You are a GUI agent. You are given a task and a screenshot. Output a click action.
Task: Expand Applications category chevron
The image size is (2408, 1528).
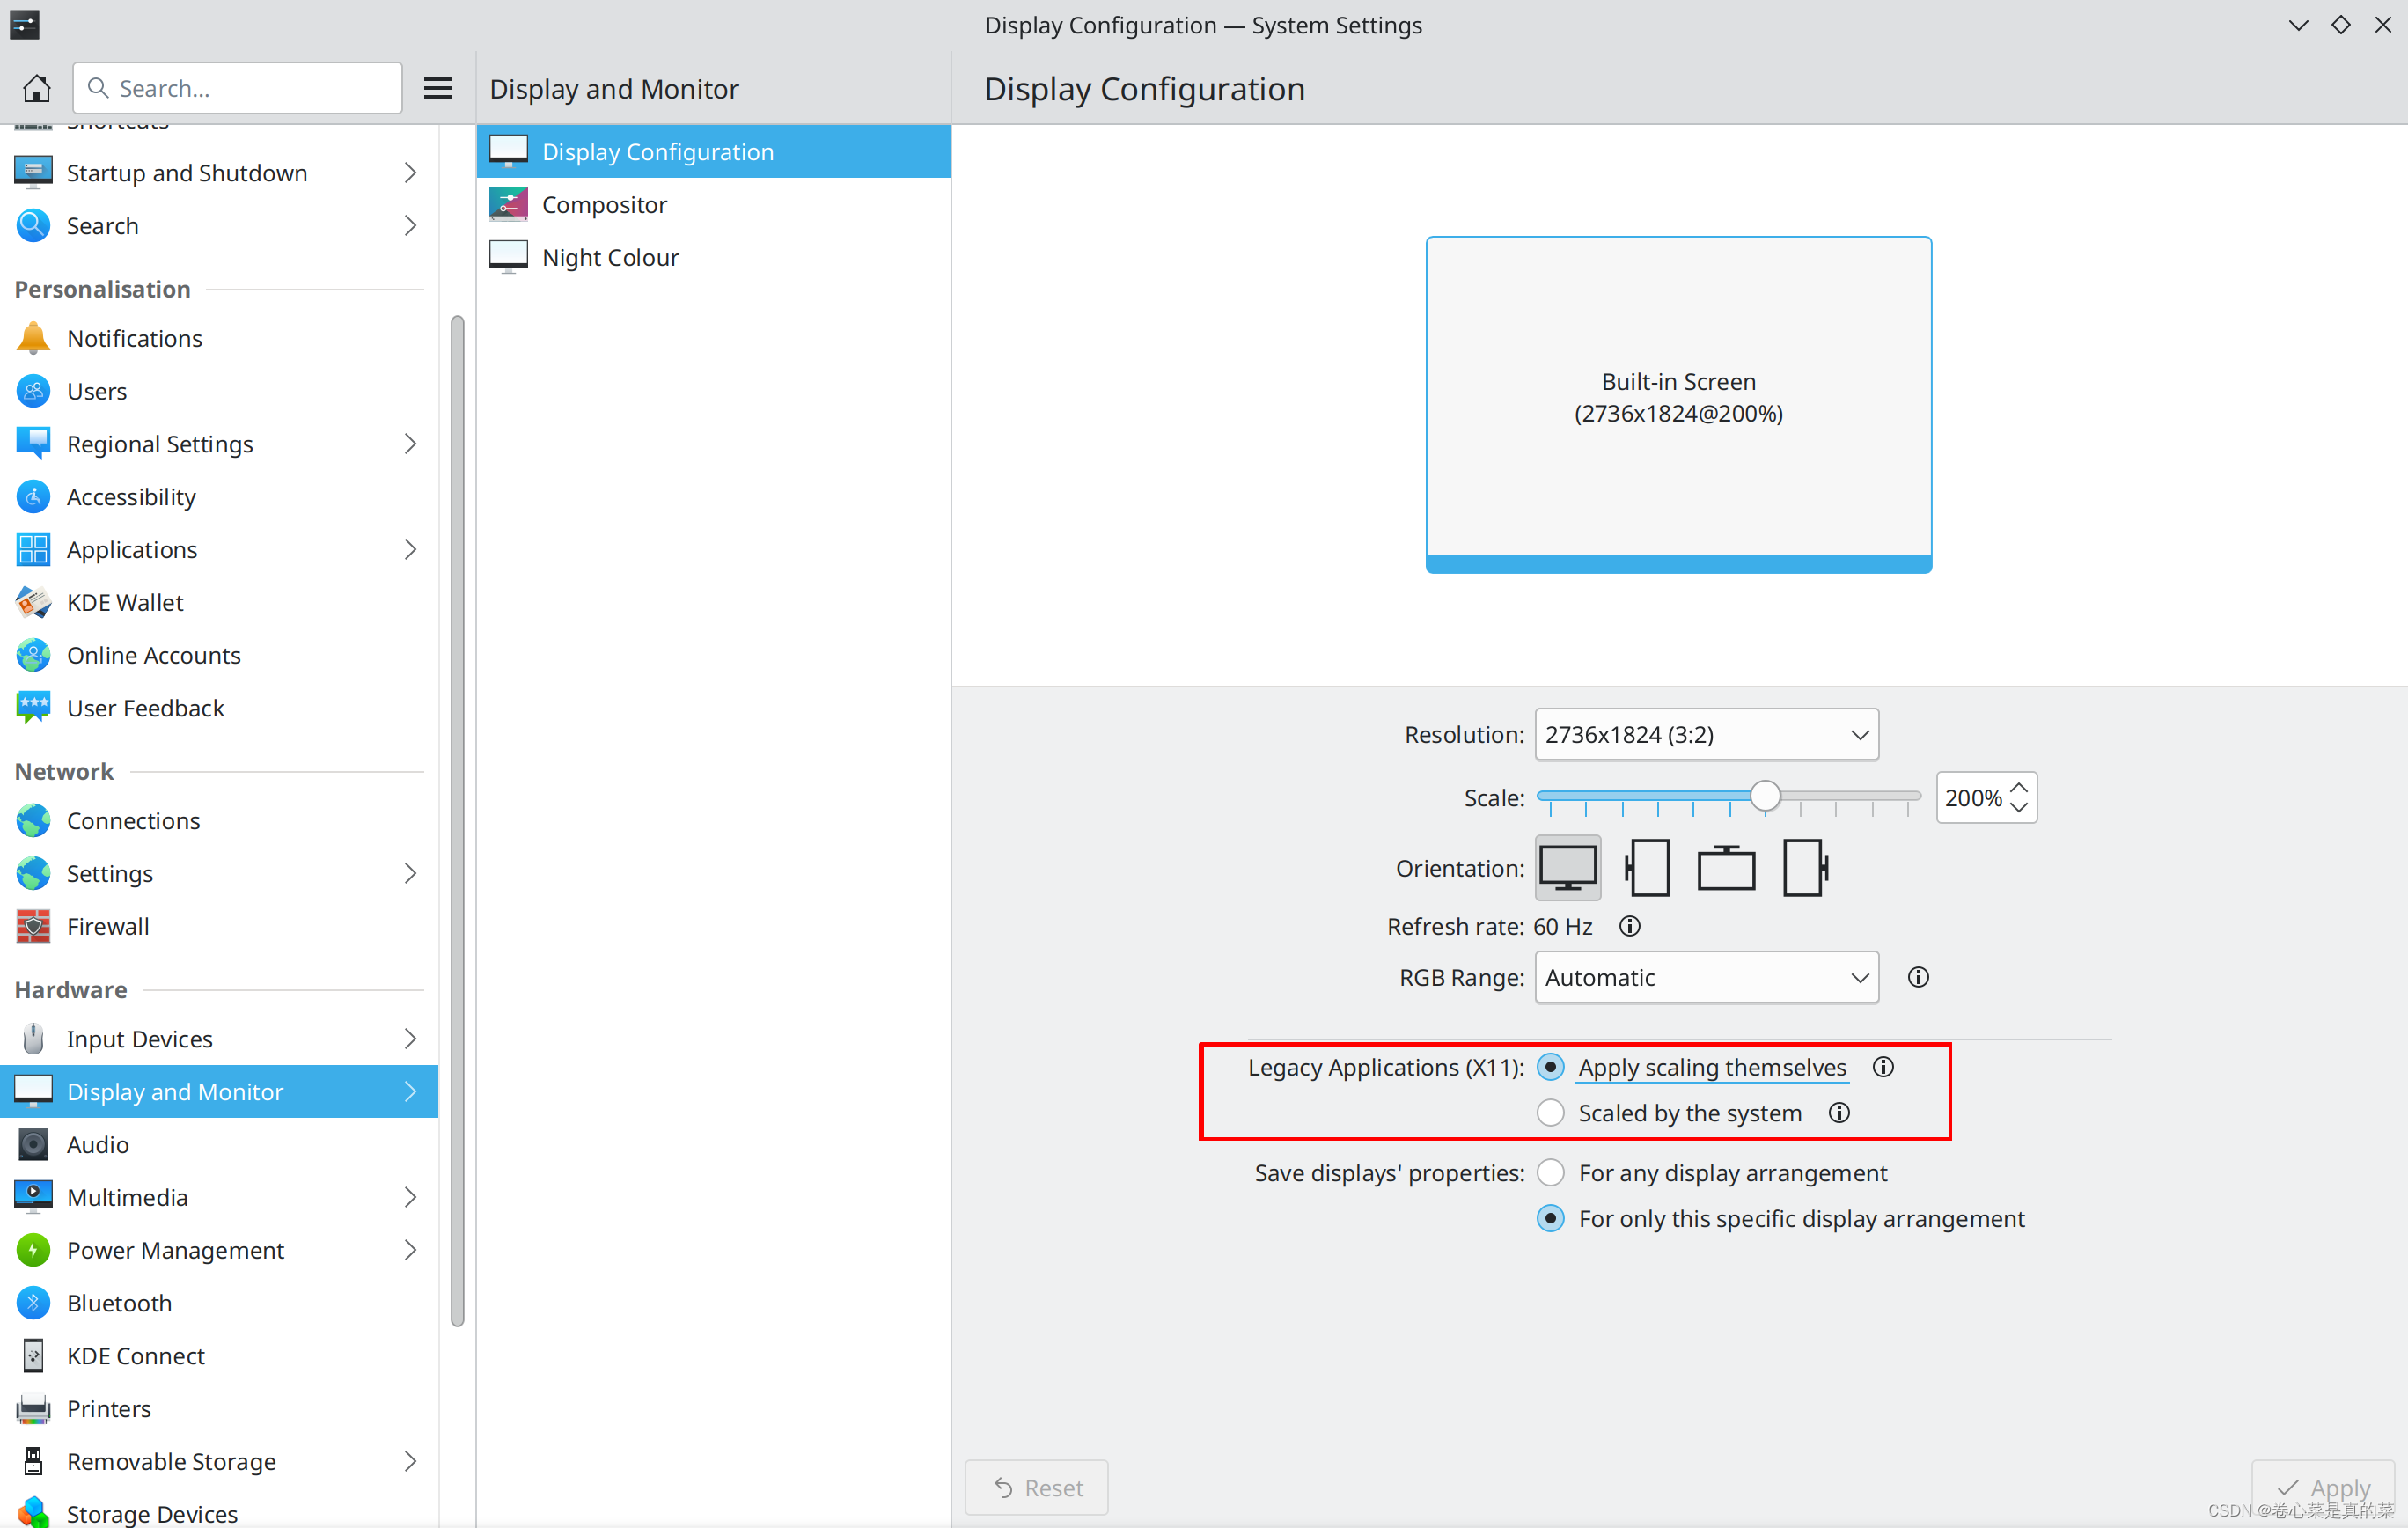[410, 550]
